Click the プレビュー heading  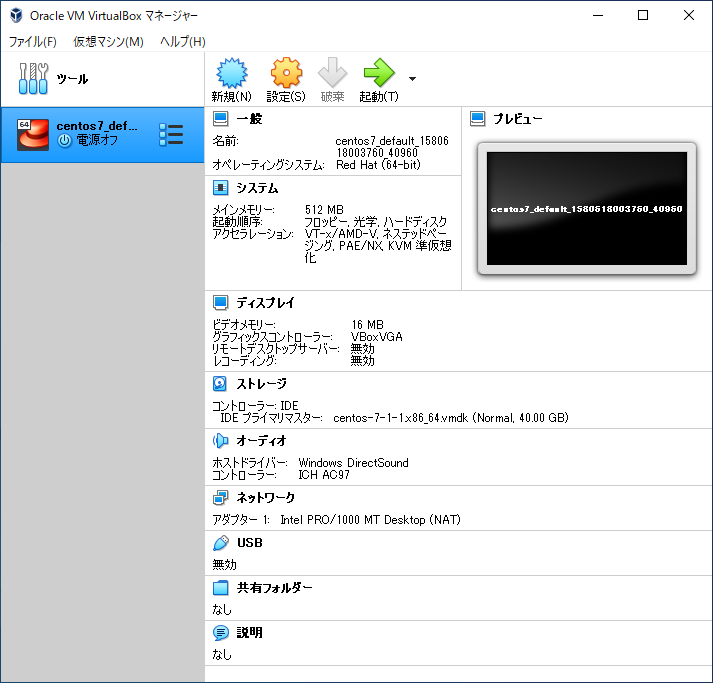coord(518,119)
